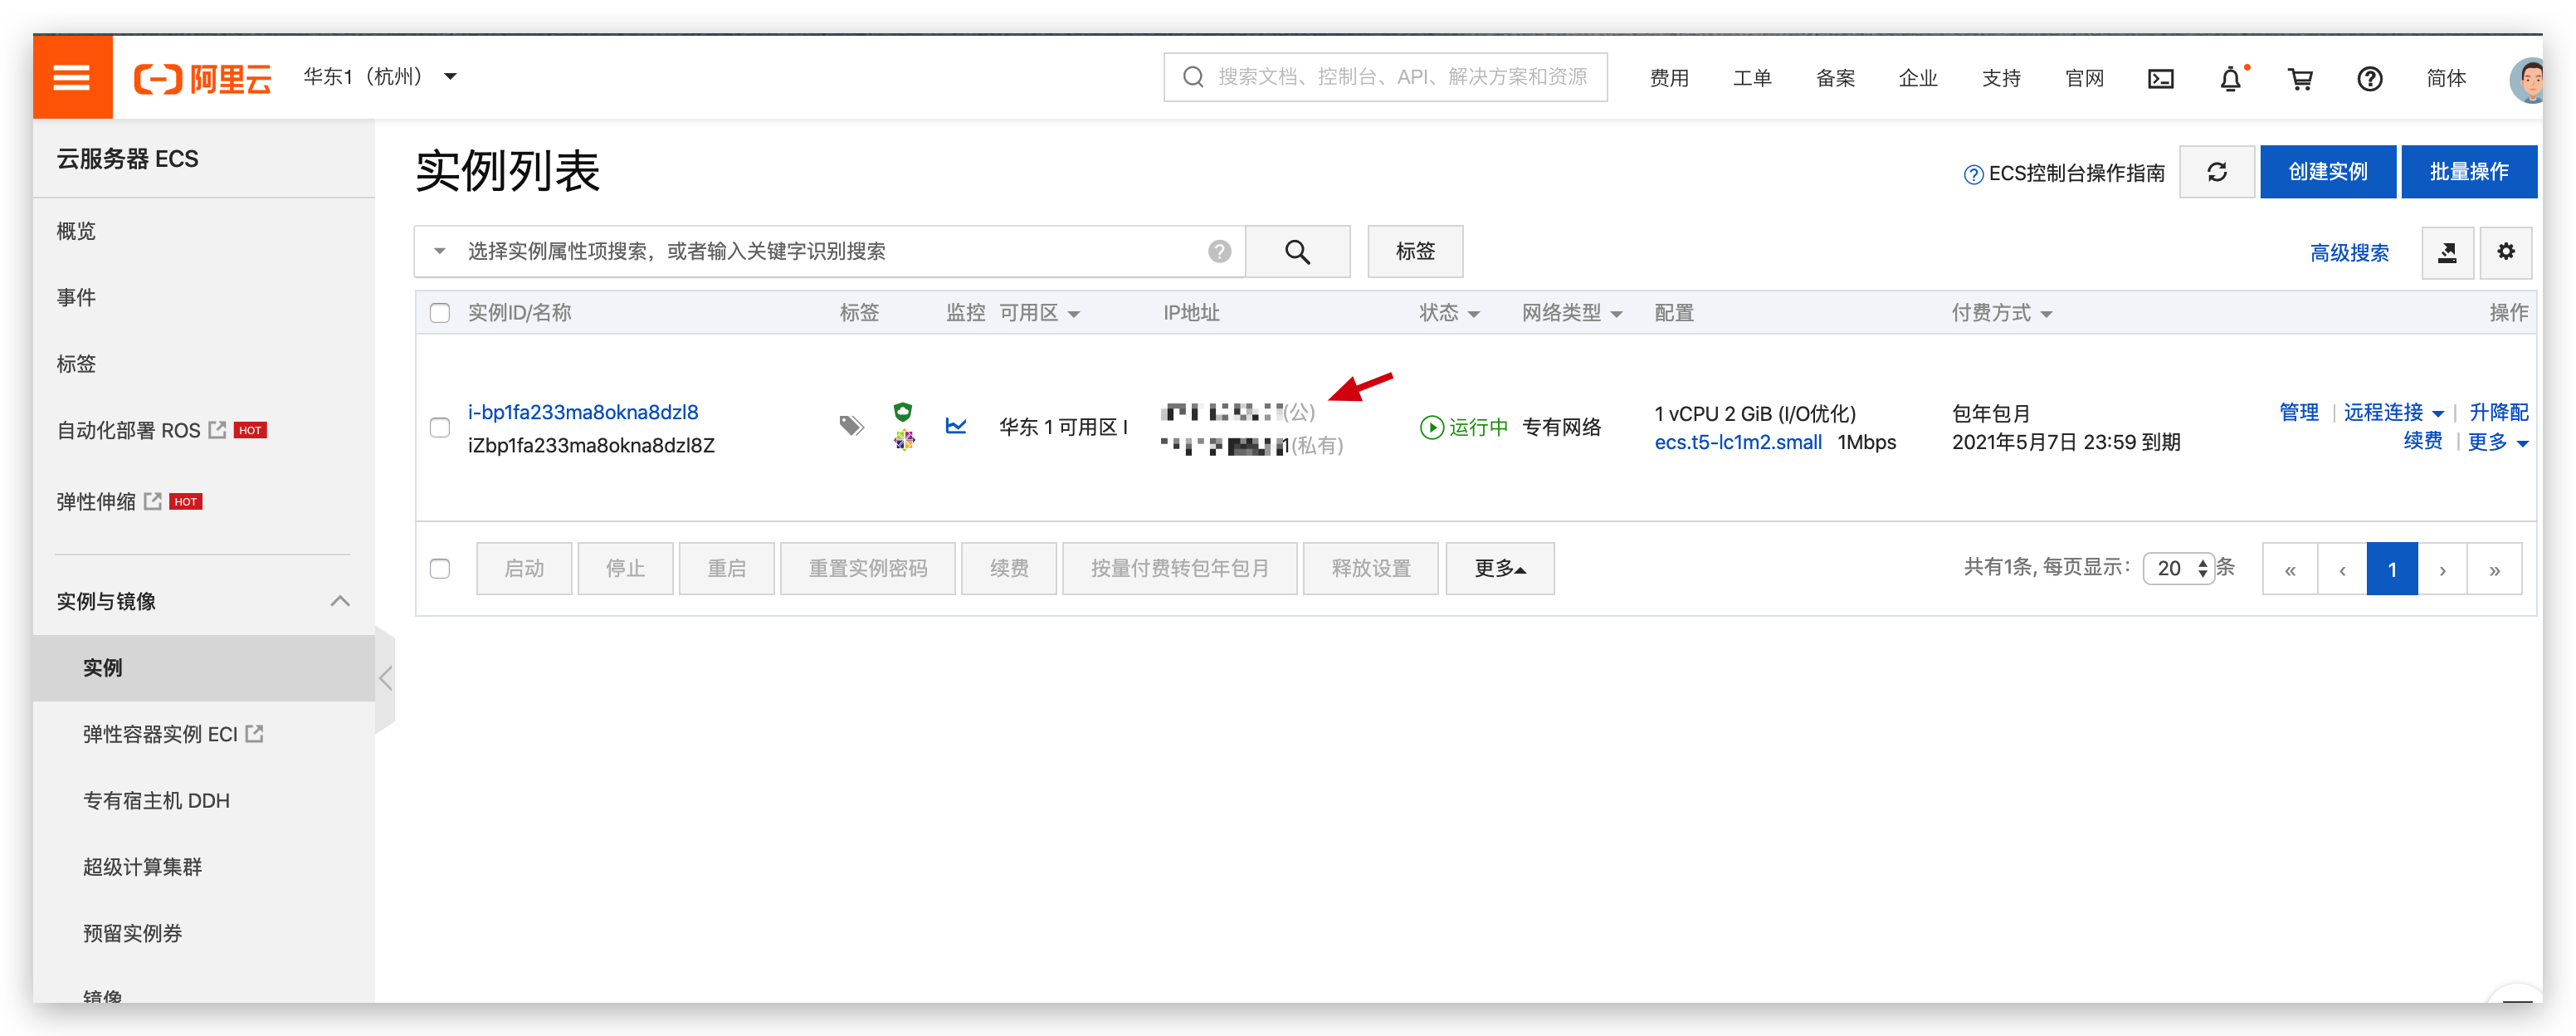Expand the 远程连接 dropdown

tap(2393, 412)
